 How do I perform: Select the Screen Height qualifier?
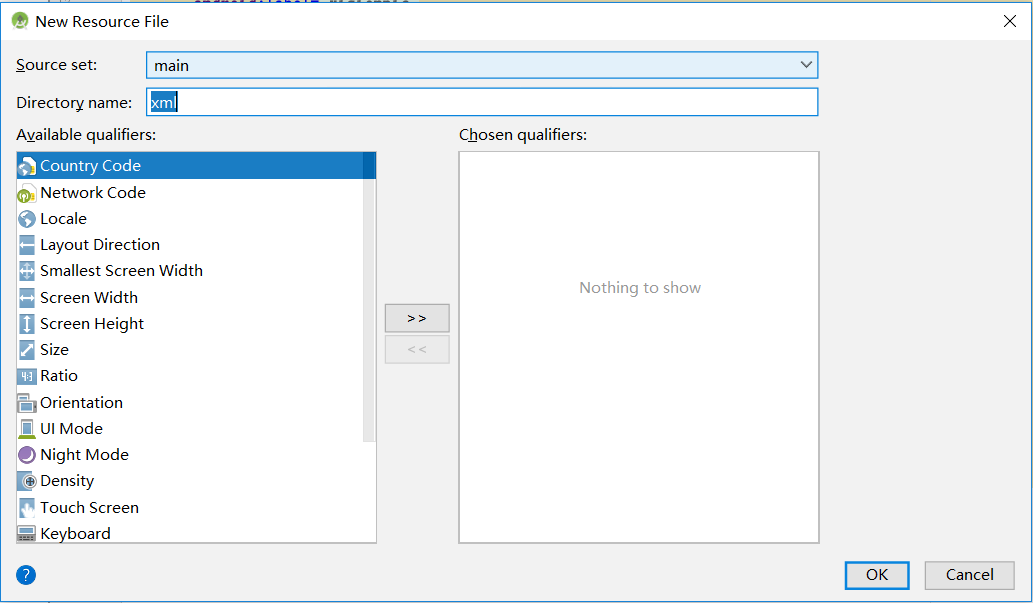click(x=92, y=324)
